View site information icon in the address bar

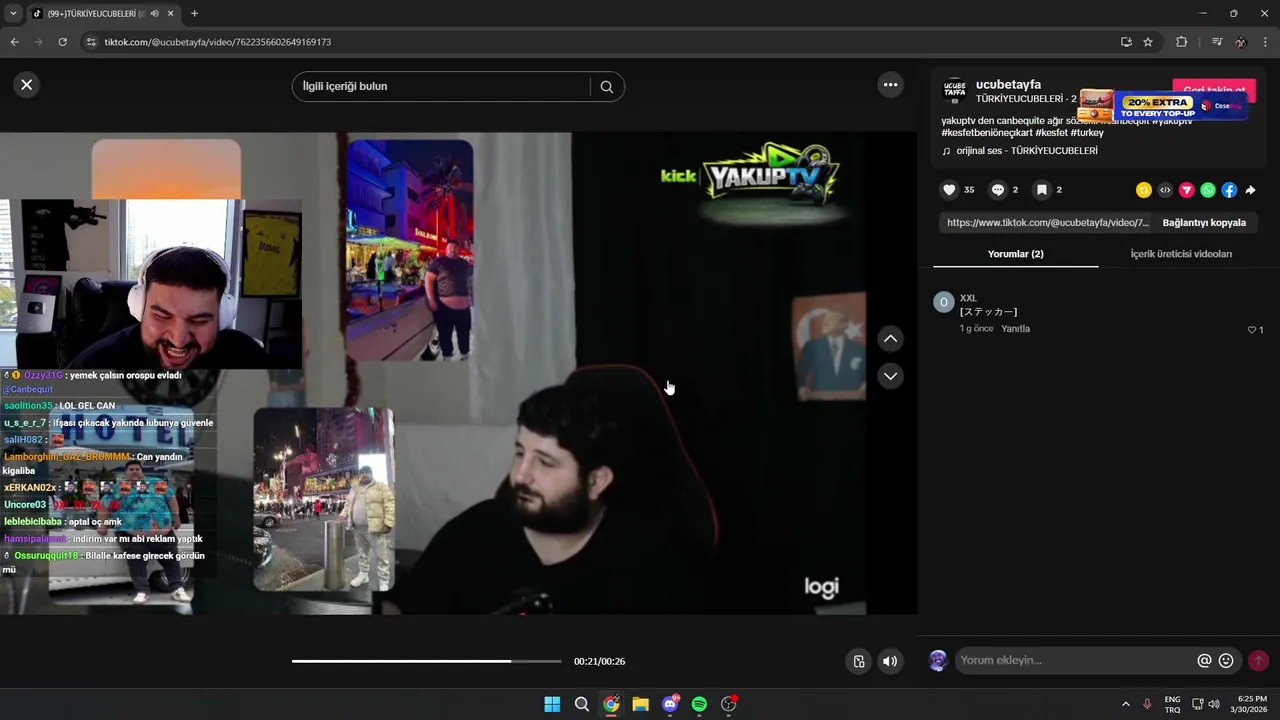(x=91, y=42)
